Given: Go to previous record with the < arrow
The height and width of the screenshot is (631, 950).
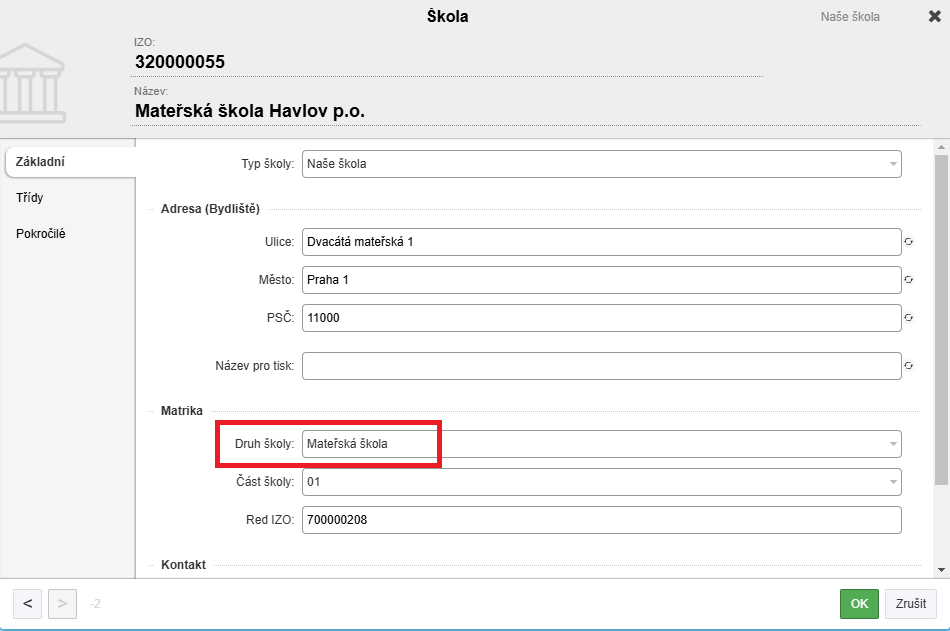Looking at the screenshot, I should (x=27, y=604).
